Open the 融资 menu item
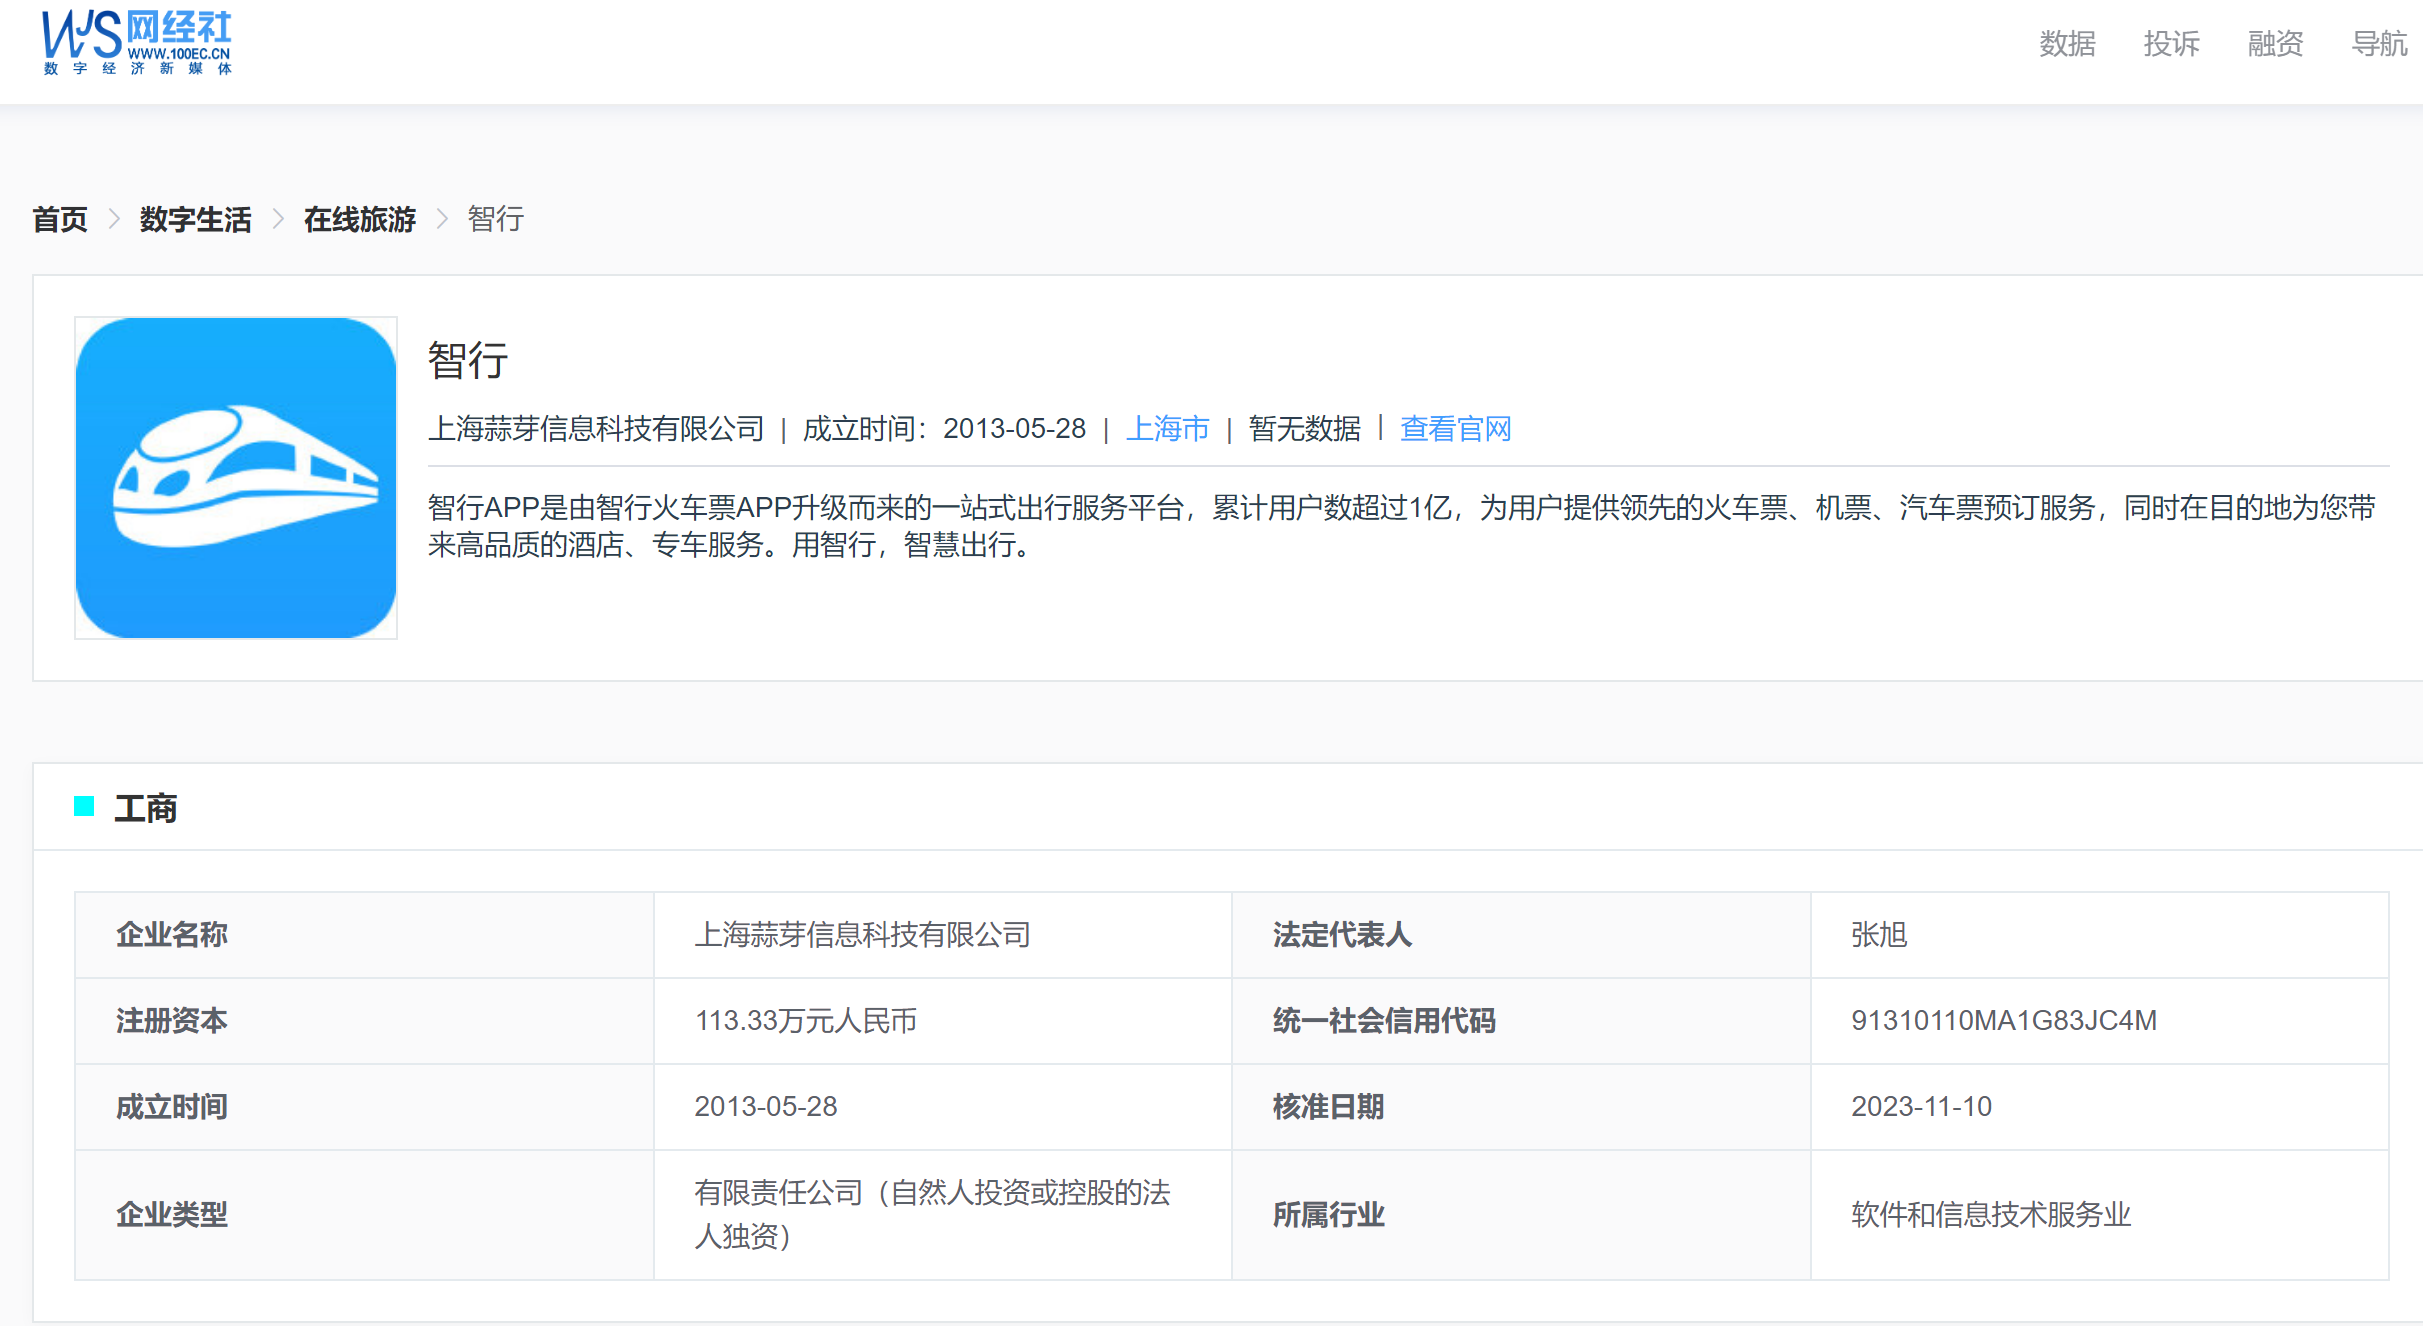This screenshot has height=1326, width=2423. pyautogui.click(x=2275, y=44)
